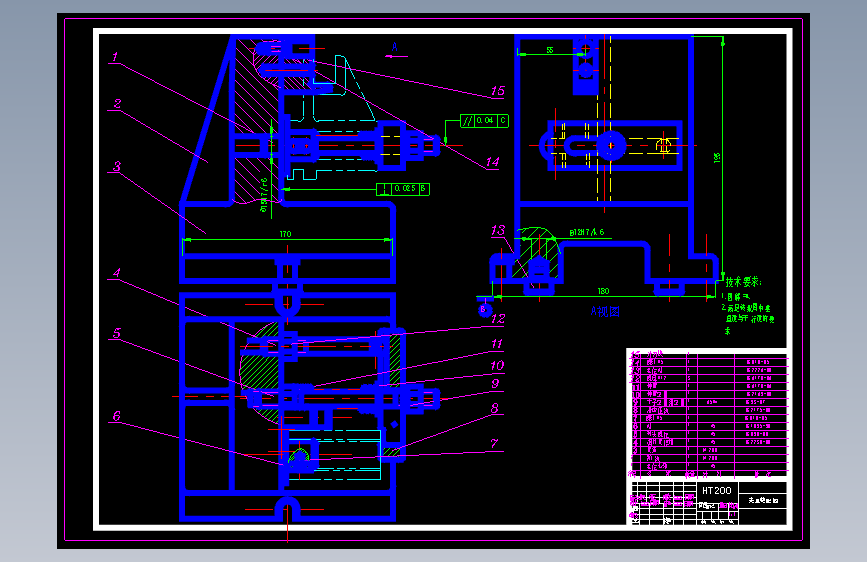The height and width of the screenshot is (562, 867).
Task: Select the 170 width dimension text
Action: point(285,234)
